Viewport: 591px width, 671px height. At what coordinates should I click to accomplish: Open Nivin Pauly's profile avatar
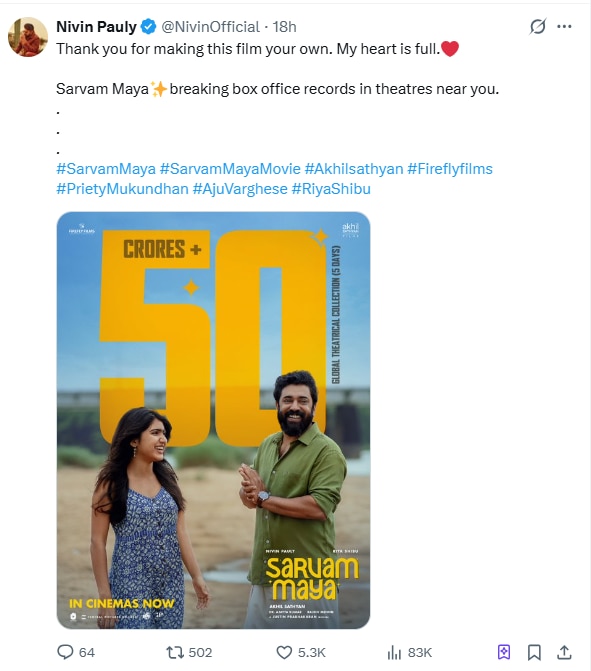point(28,37)
